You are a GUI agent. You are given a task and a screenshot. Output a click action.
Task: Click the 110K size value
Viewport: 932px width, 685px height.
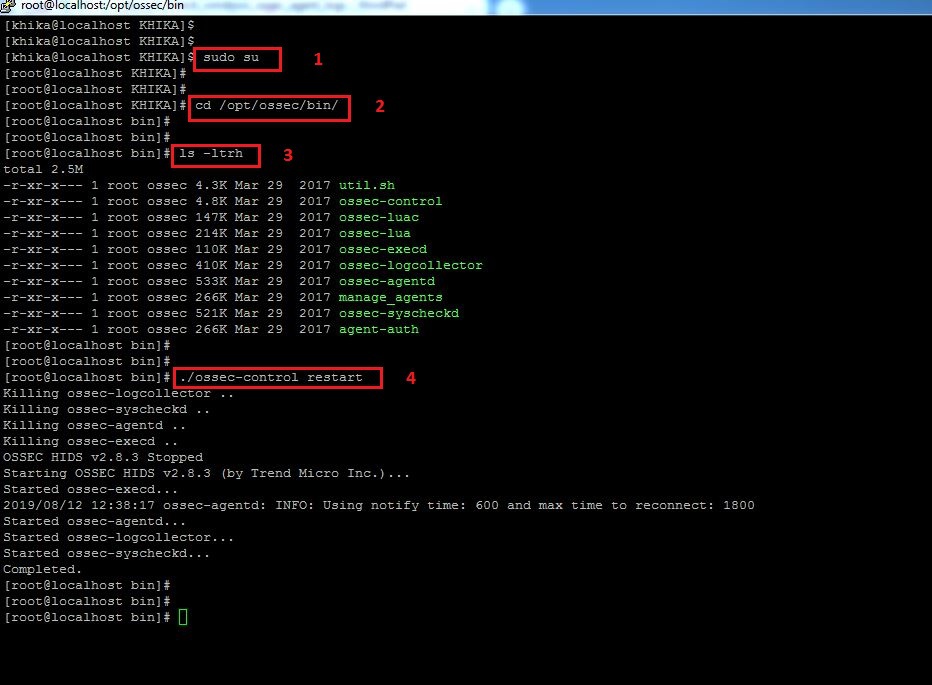pyautogui.click(x=211, y=250)
